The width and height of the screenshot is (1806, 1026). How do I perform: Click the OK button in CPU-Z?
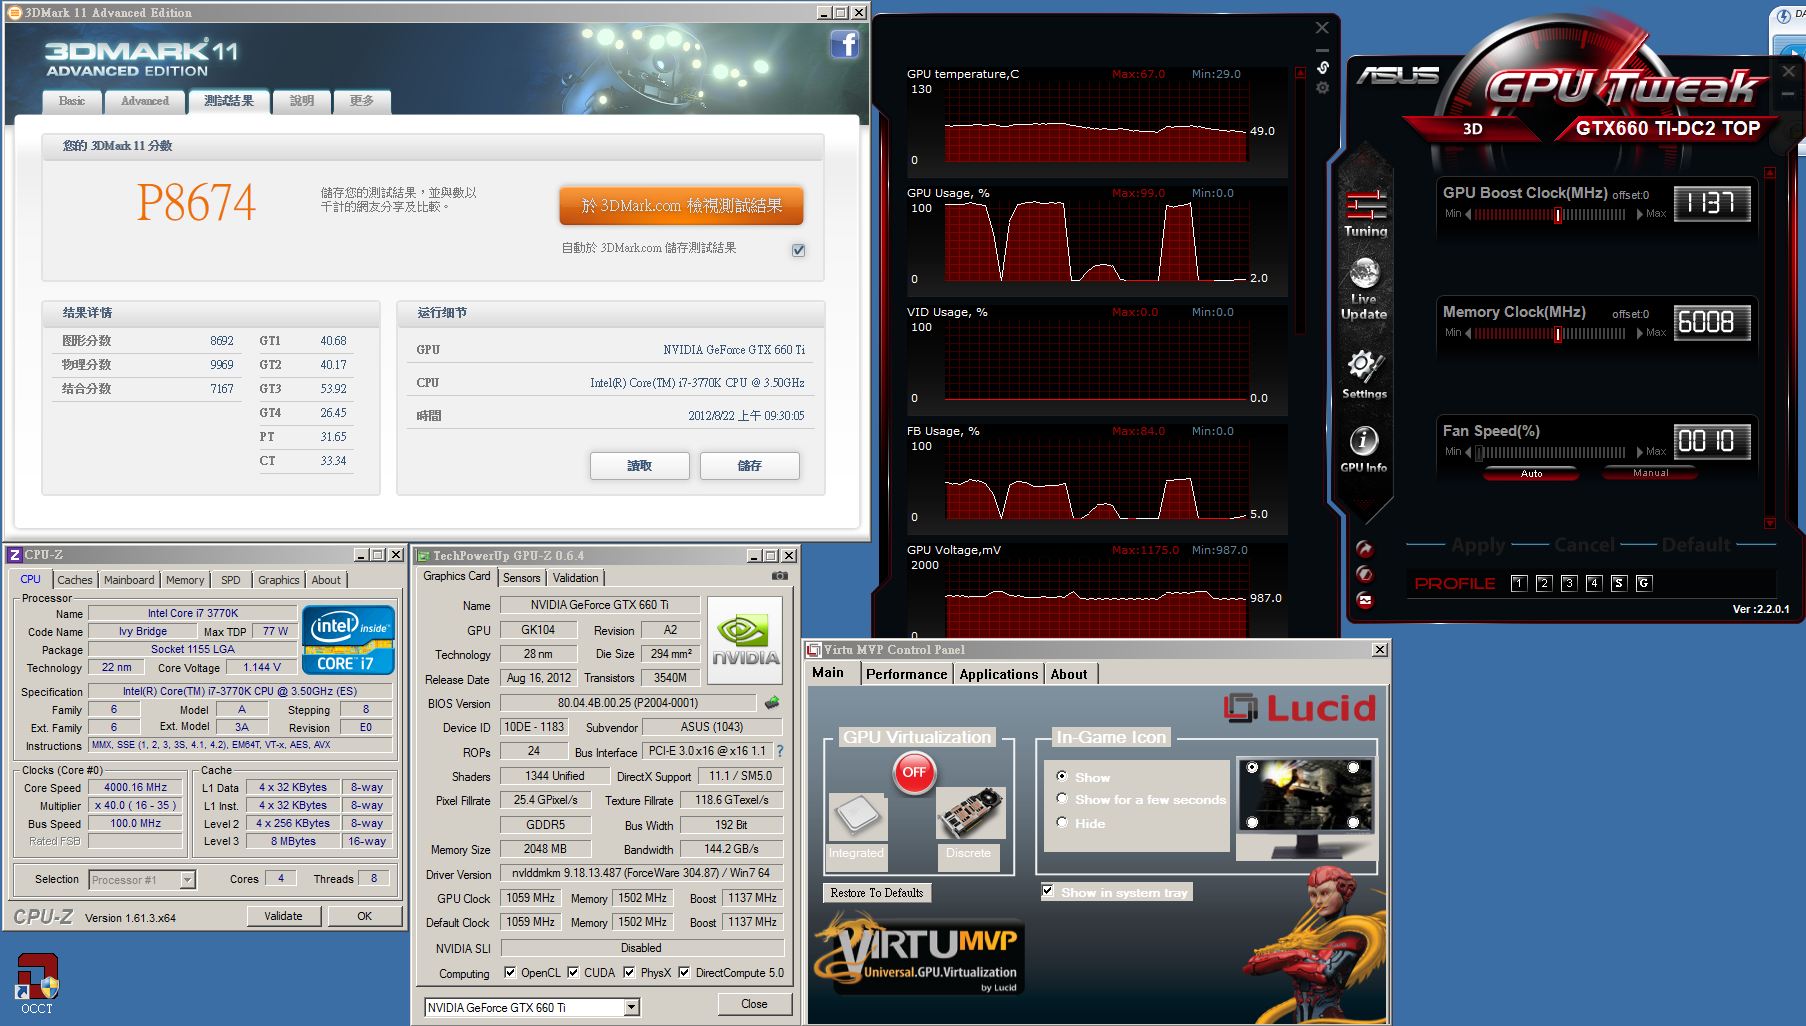click(364, 916)
